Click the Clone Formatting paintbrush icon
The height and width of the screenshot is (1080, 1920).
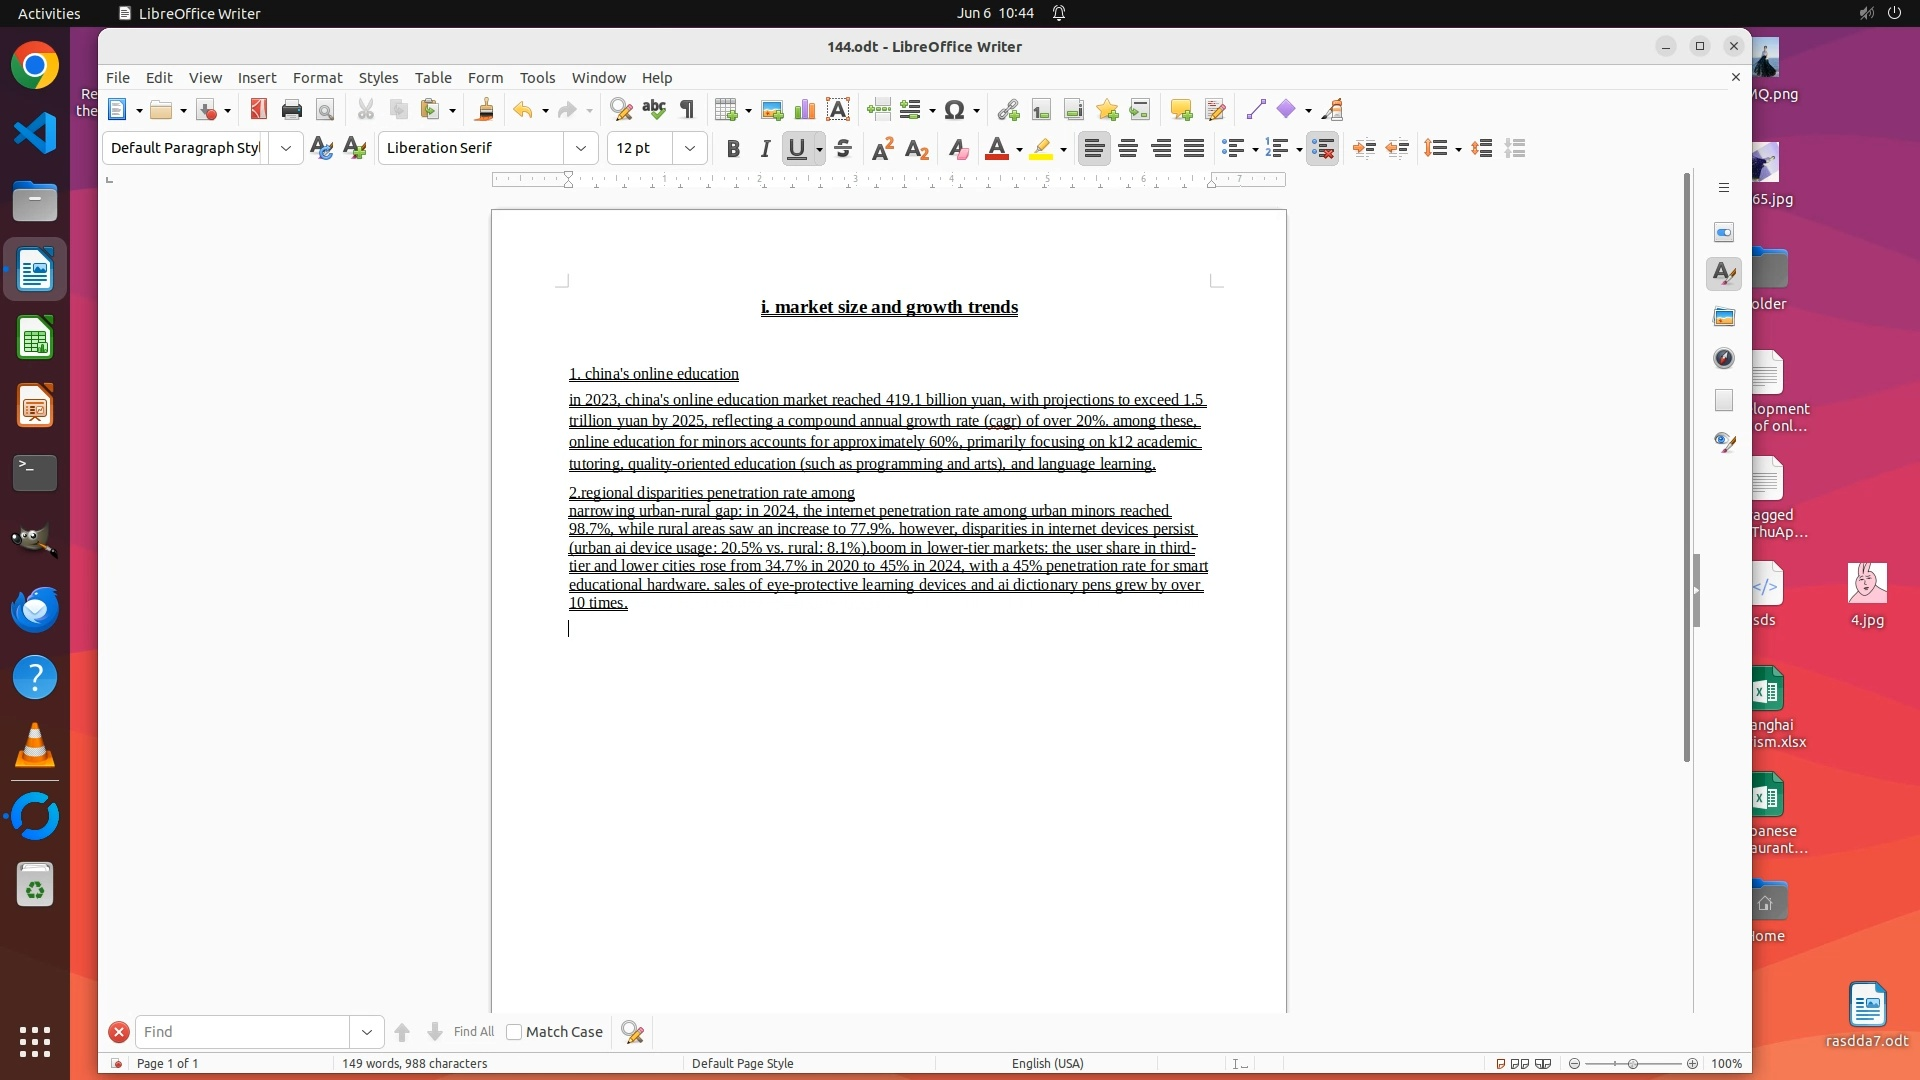pos(484,110)
